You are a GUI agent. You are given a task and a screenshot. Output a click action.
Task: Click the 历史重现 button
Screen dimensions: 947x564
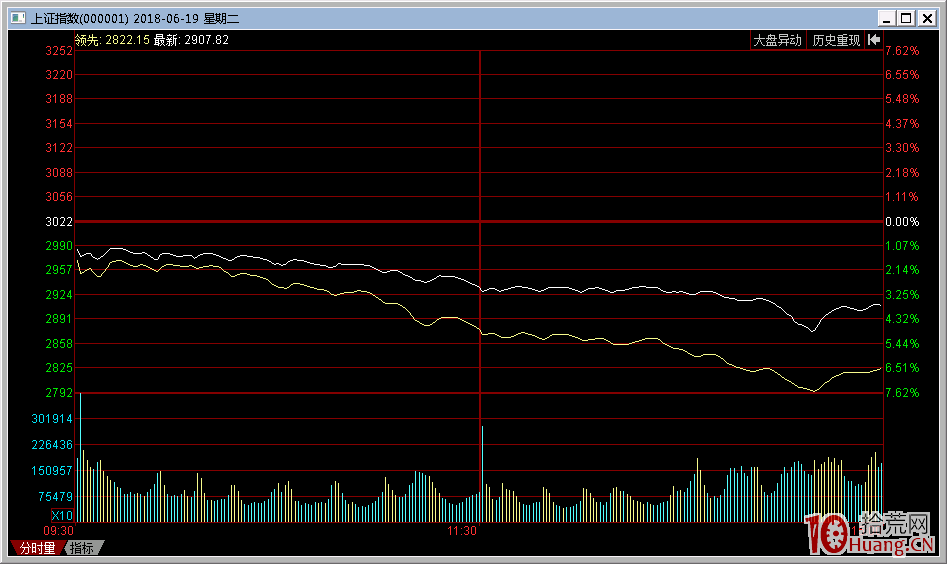836,40
